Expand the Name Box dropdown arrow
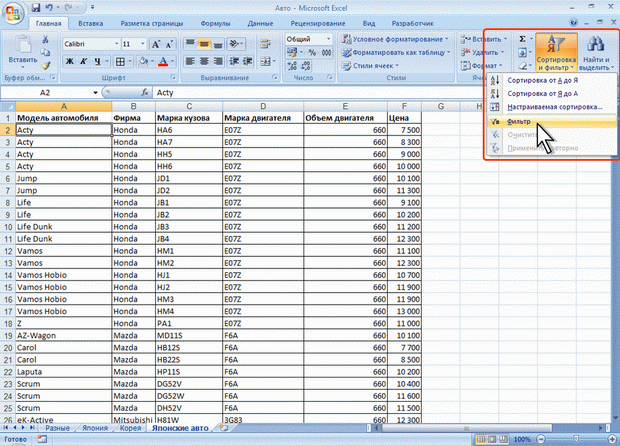Image resolution: width=620 pixels, height=446 pixels. (95, 93)
